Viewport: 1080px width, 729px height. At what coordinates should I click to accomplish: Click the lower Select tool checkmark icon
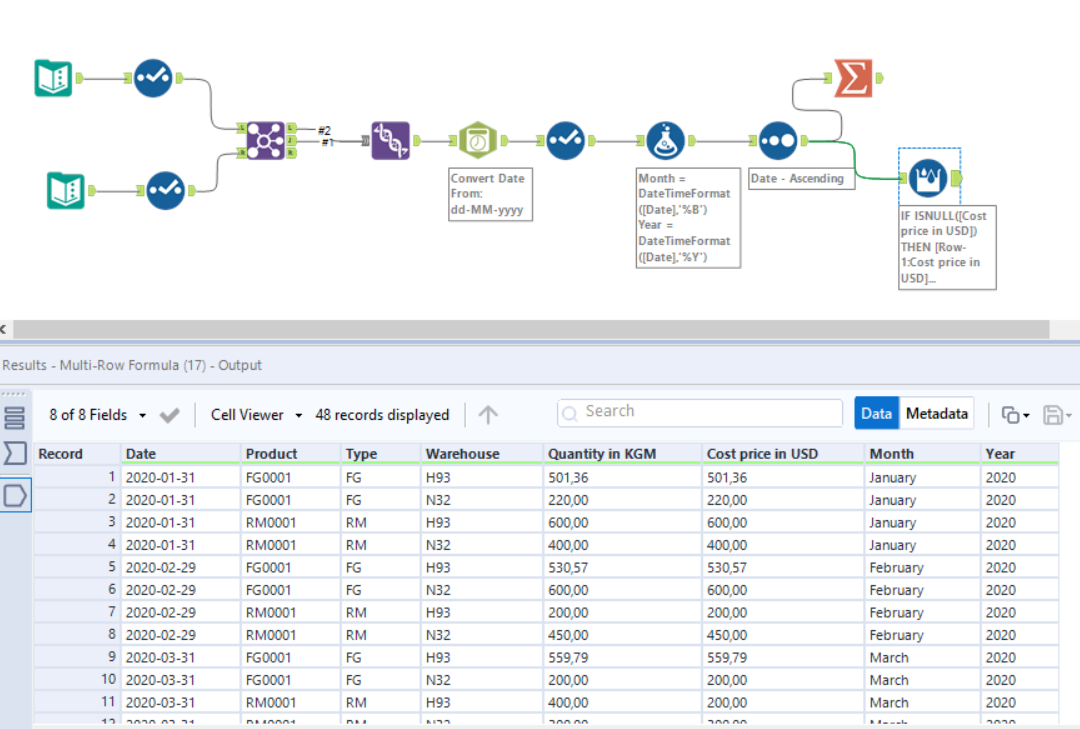[x=165, y=190]
